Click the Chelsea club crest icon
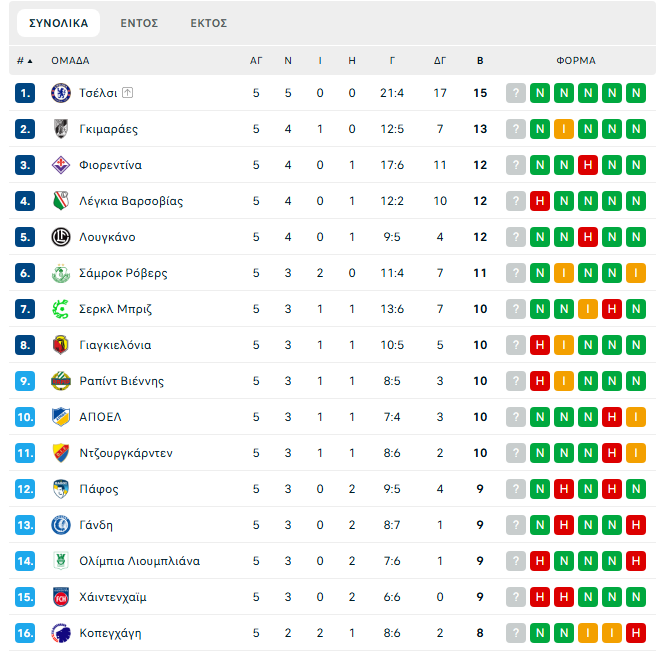This screenshot has width=667, height=652. click(x=60, y=93)
